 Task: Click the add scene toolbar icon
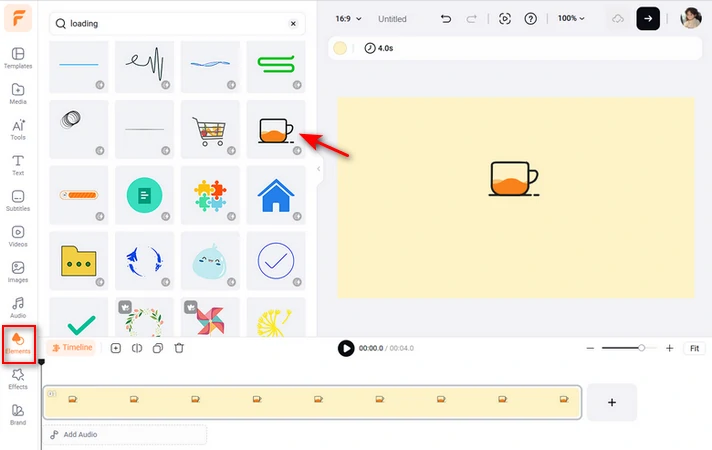tap(116, 348)
